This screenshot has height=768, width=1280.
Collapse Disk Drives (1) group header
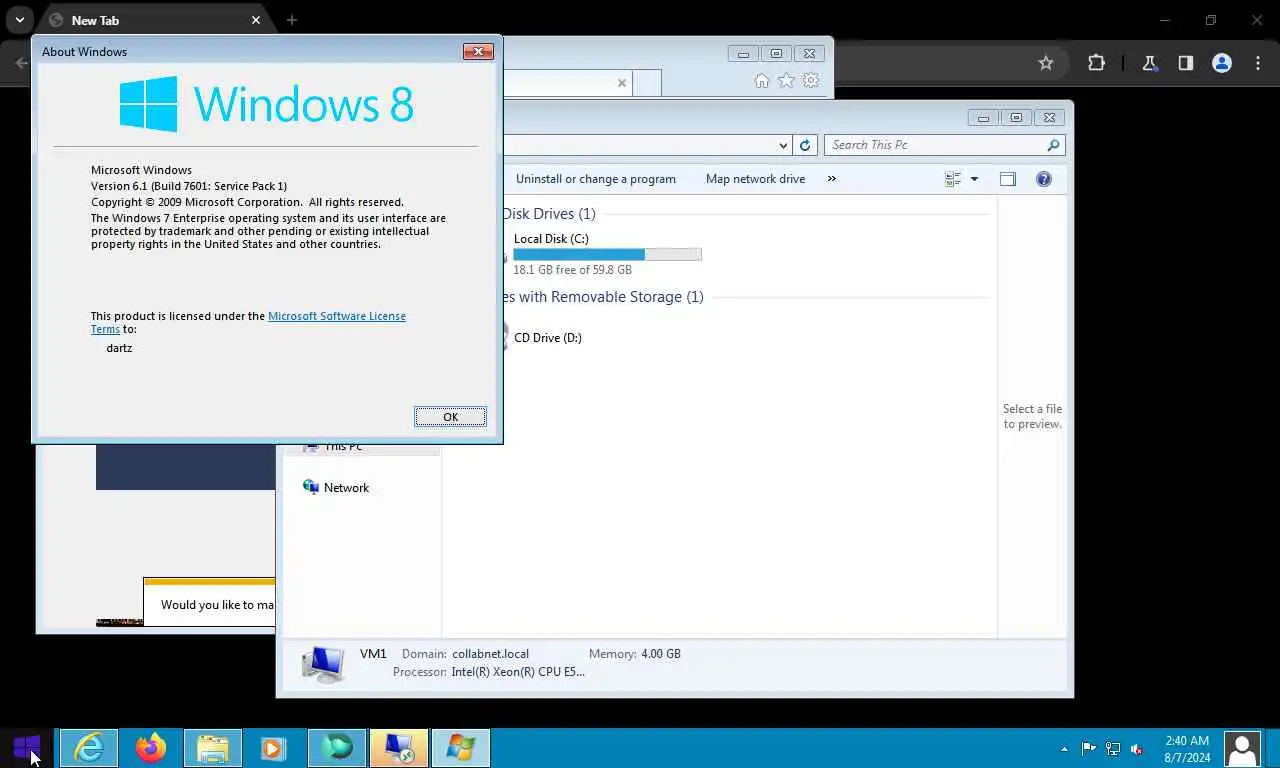548,214
